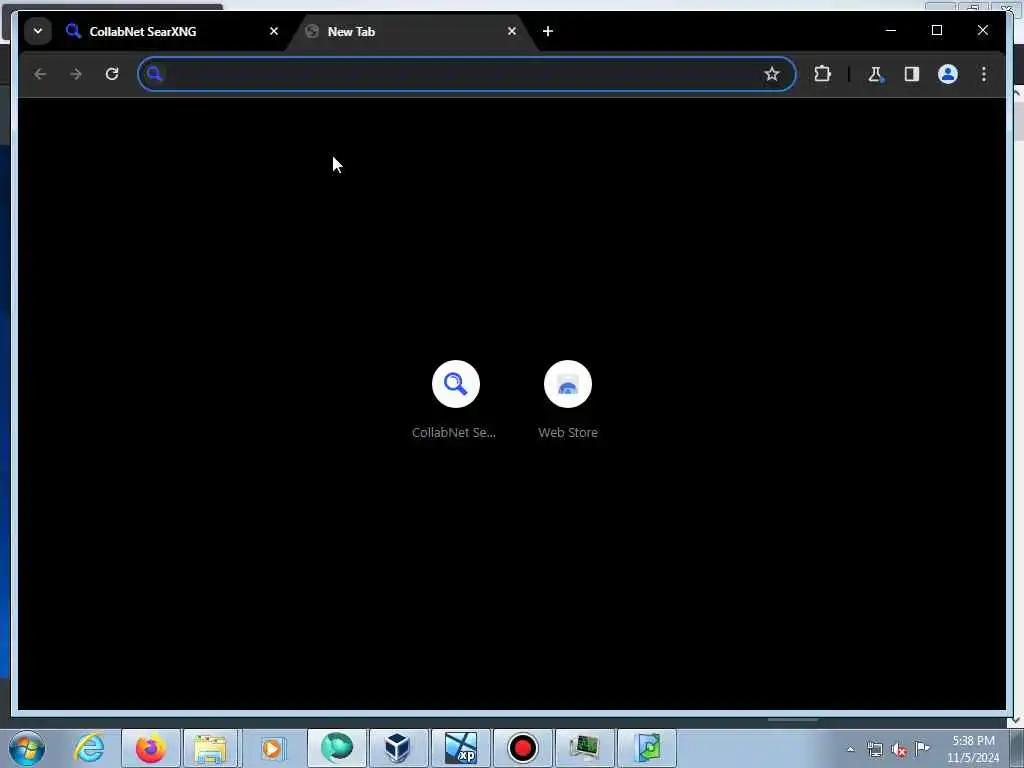Click the Show desktop strip
The image size is (1024, 768).
tap(1017, 748)
